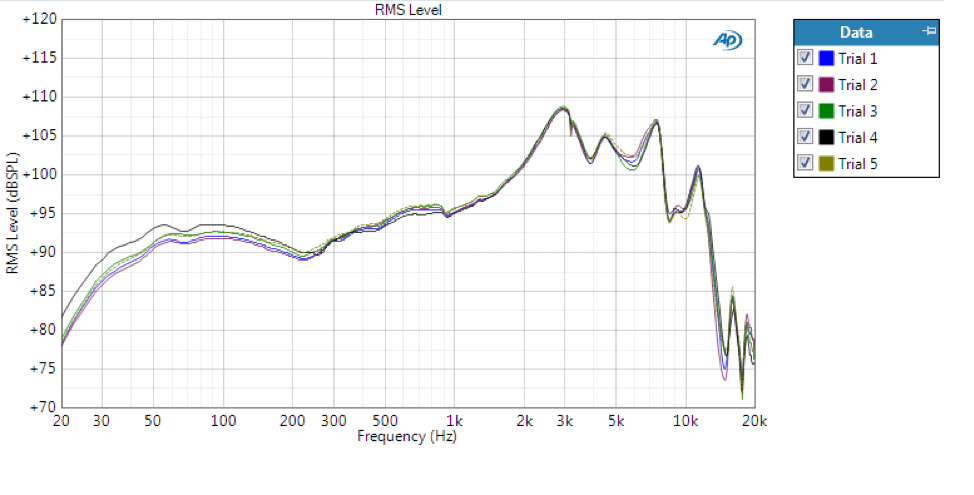The image size is (974, 495).
Task: Click the blue Trial 1 color swatch
Action: [826, 59]
